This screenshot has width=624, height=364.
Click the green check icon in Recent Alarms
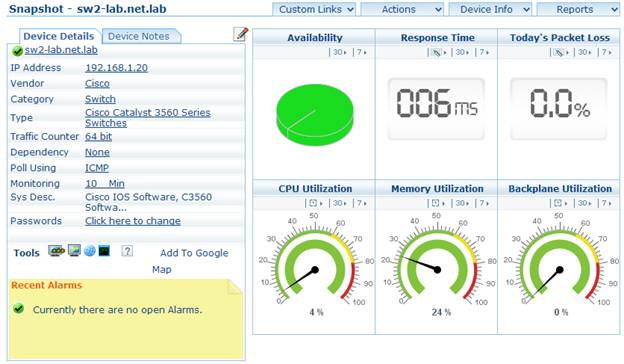point(18,309)
